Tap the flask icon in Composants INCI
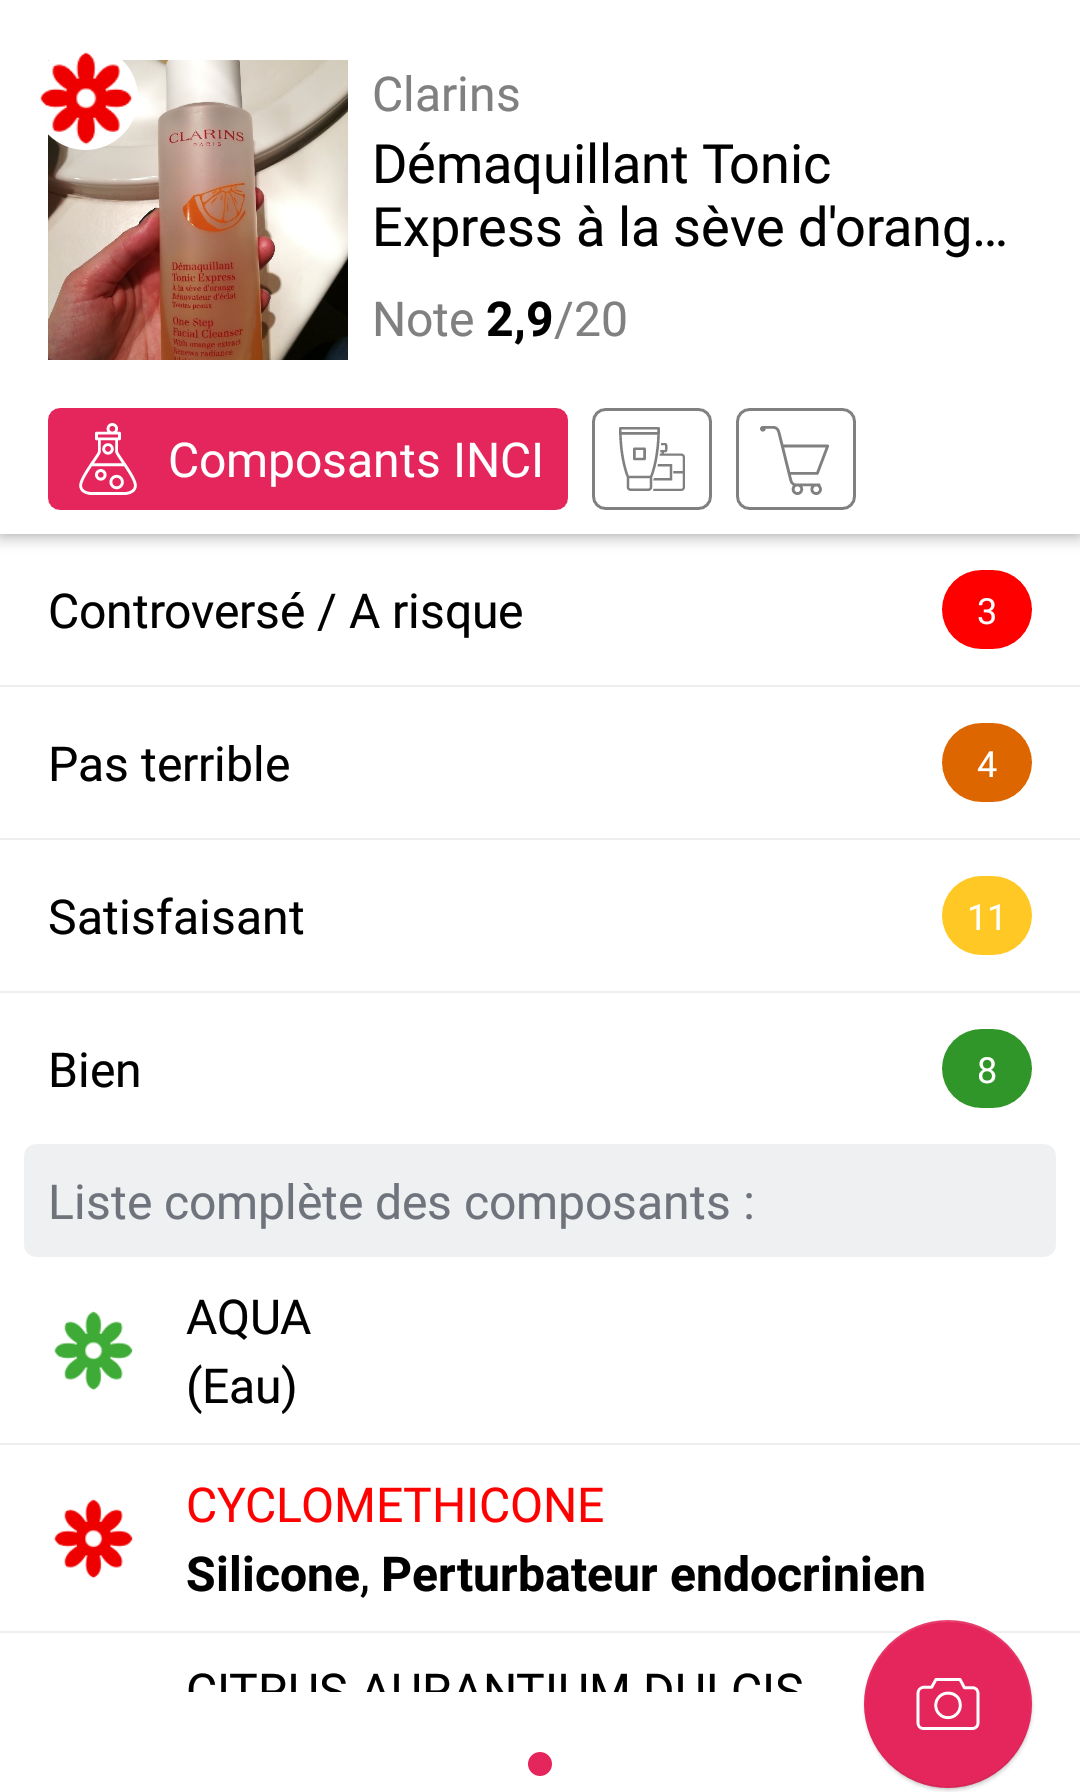 [108, 460]
